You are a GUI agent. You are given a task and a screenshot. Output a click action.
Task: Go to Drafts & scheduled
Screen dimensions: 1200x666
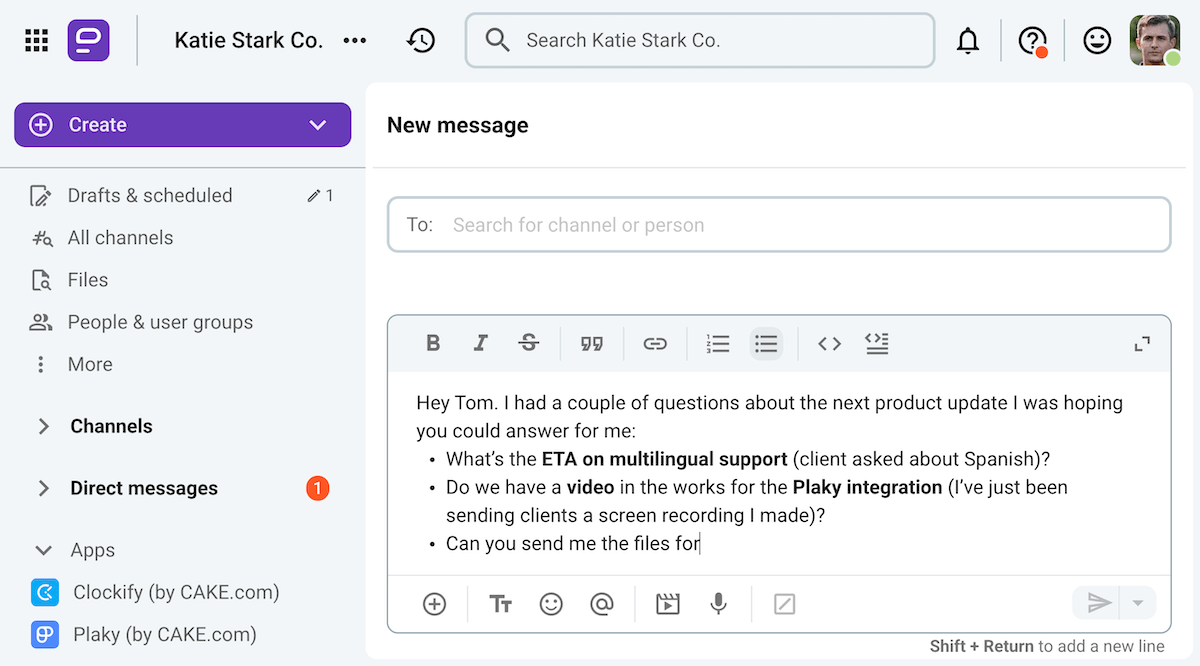(x=149, y=195)
